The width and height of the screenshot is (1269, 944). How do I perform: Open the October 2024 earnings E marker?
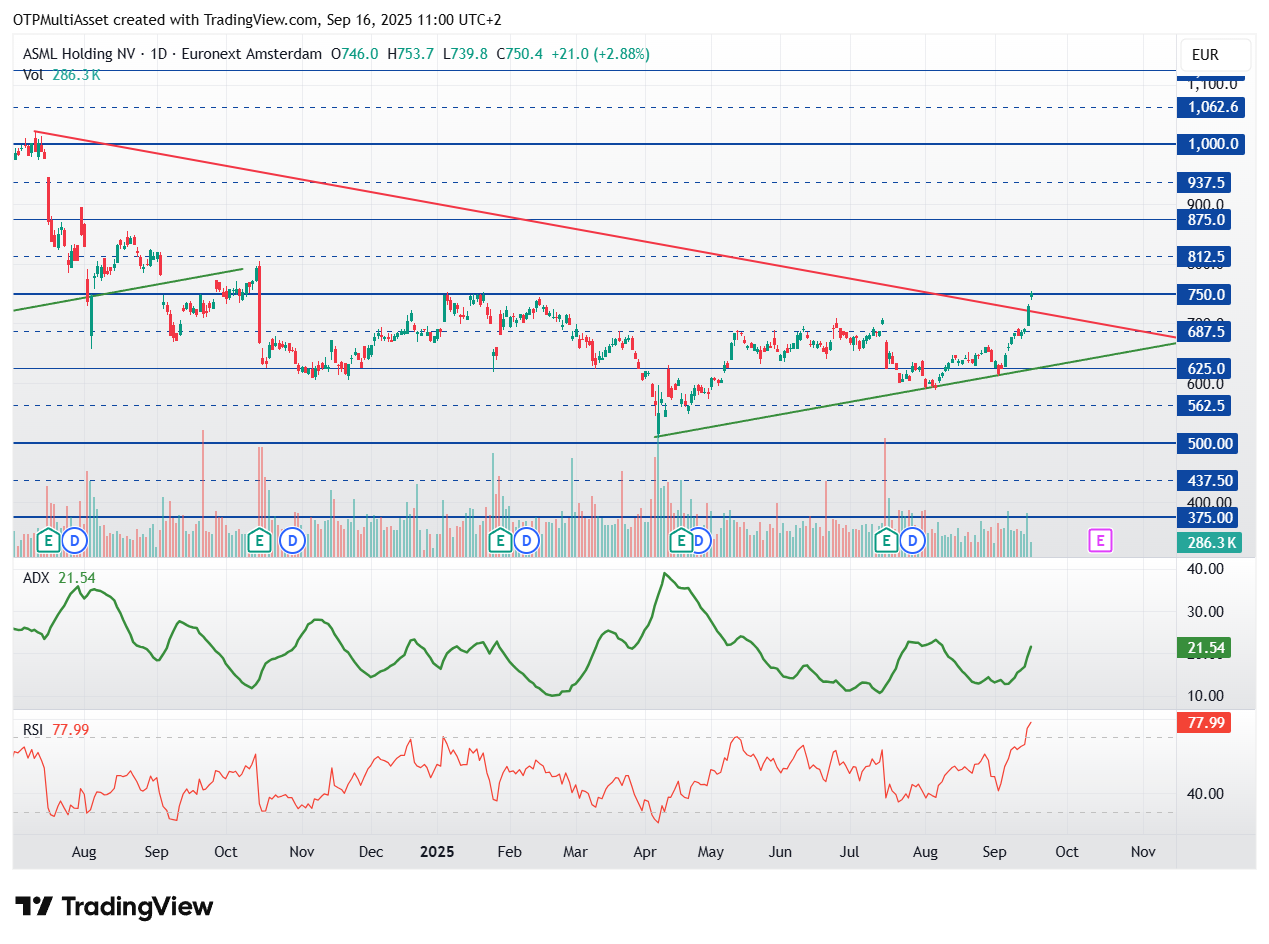coord(259,541)
